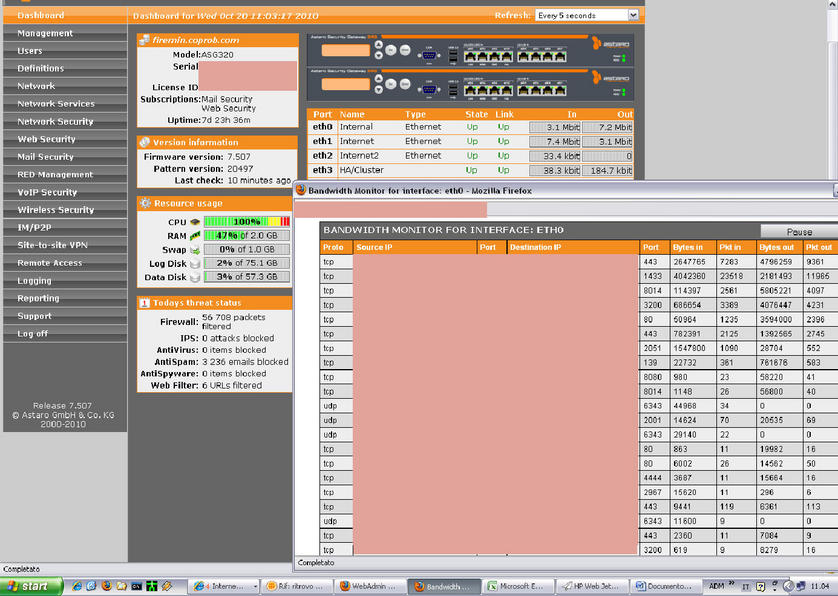Click the Swap usage bar
Image resolution: width=838 pixels, height=596 pixels.
click(247, 249)
